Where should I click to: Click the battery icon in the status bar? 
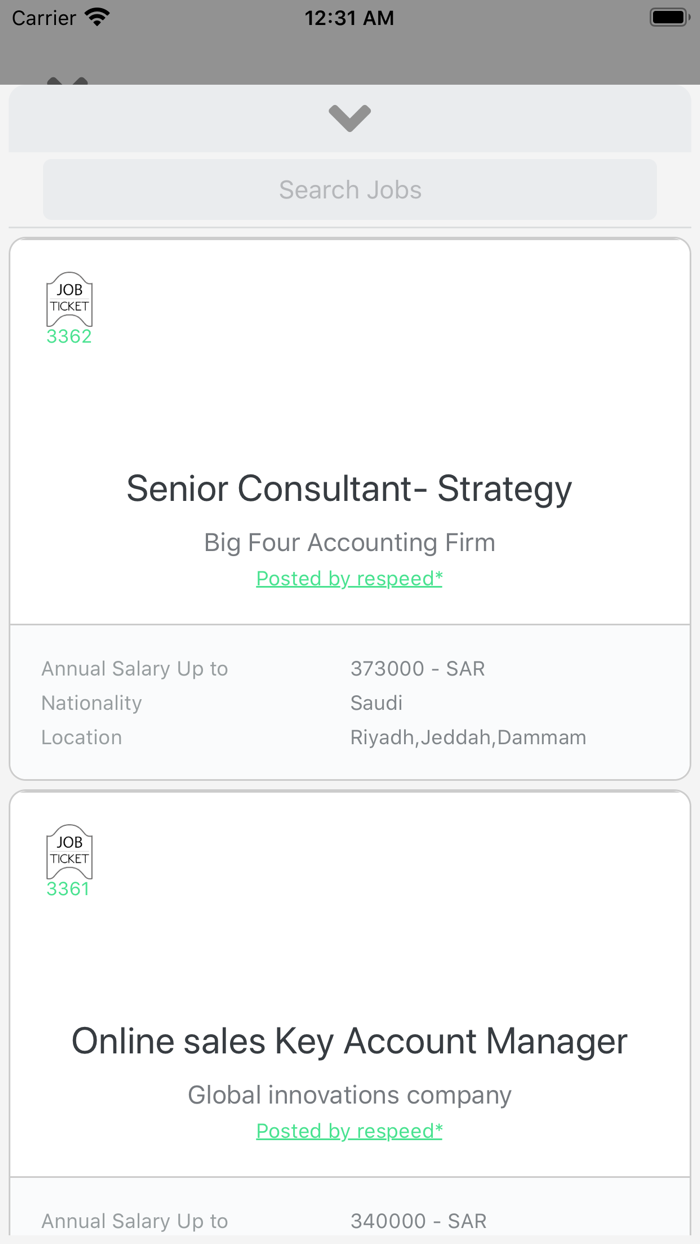(x=668, y=16)
